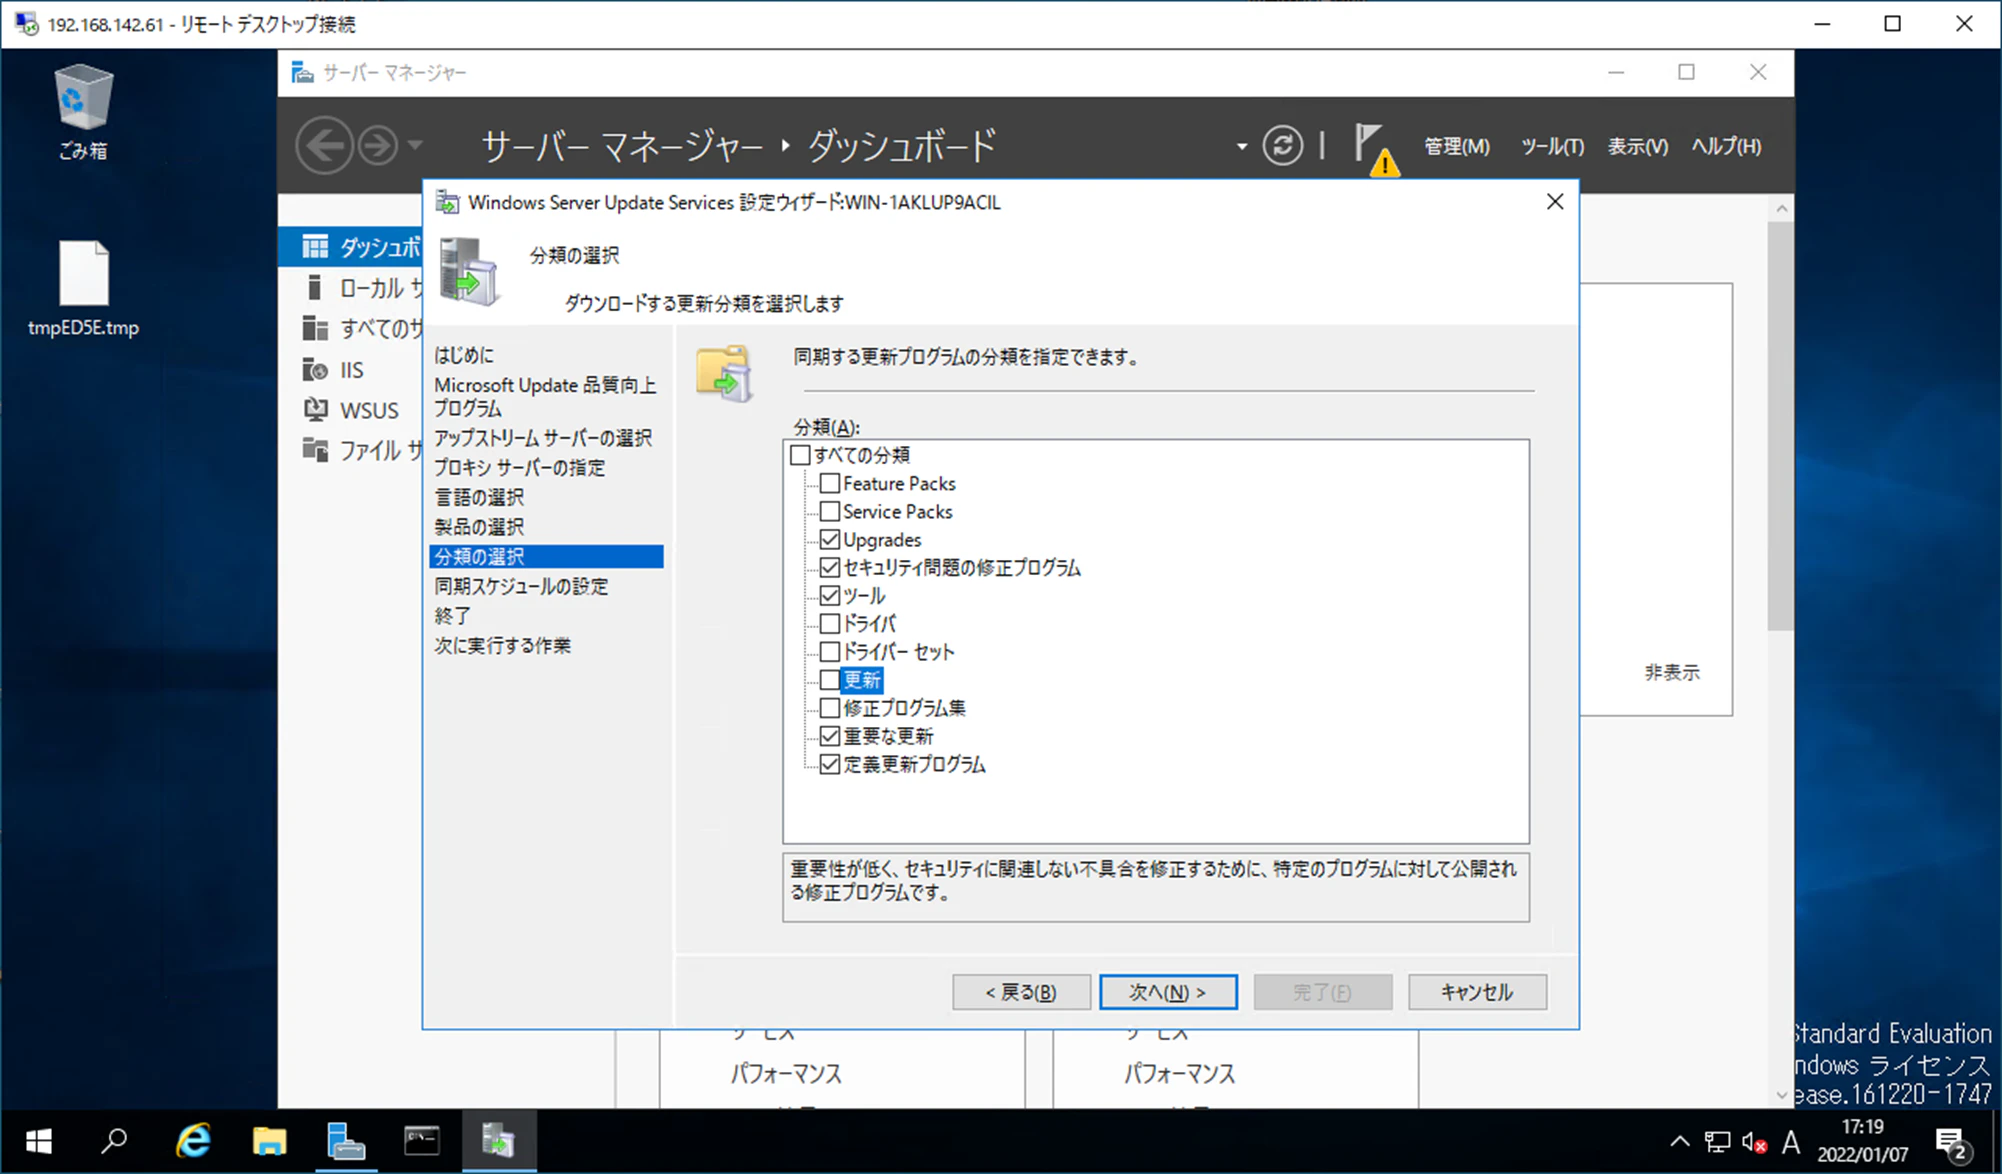Go to 同期スケジュールの設定 step
The width and height of the screenshot is (2002, 1174).
(x=521, y=586)
